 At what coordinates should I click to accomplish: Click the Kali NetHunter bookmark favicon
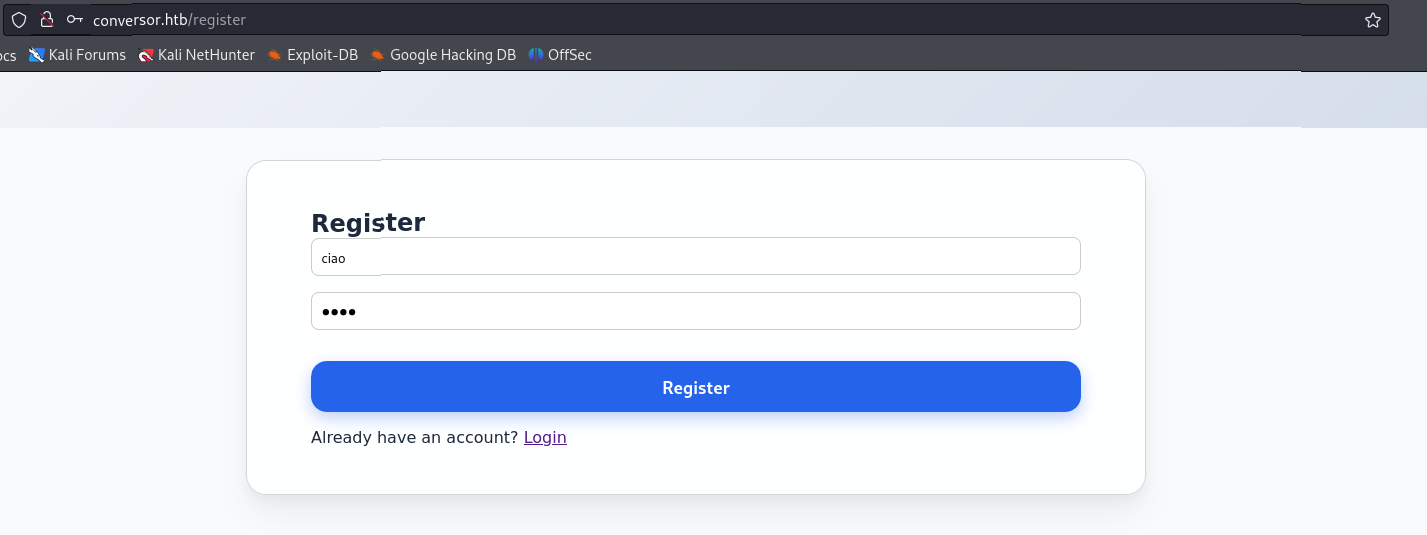(x=146, y=55)
